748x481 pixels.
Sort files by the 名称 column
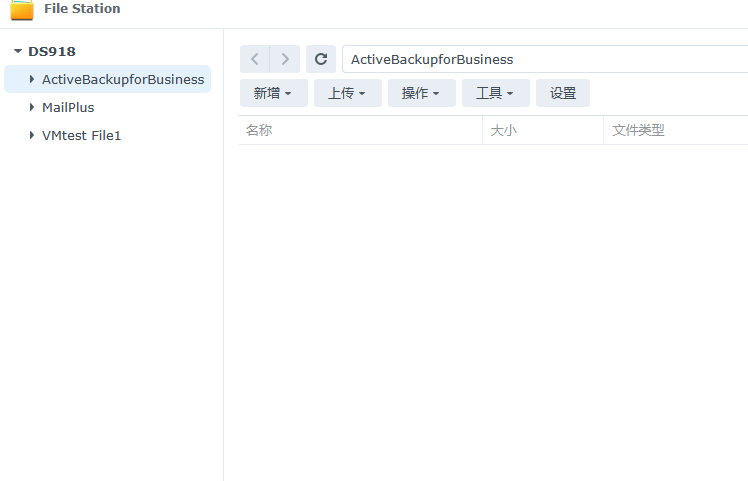tap(359, 130)
